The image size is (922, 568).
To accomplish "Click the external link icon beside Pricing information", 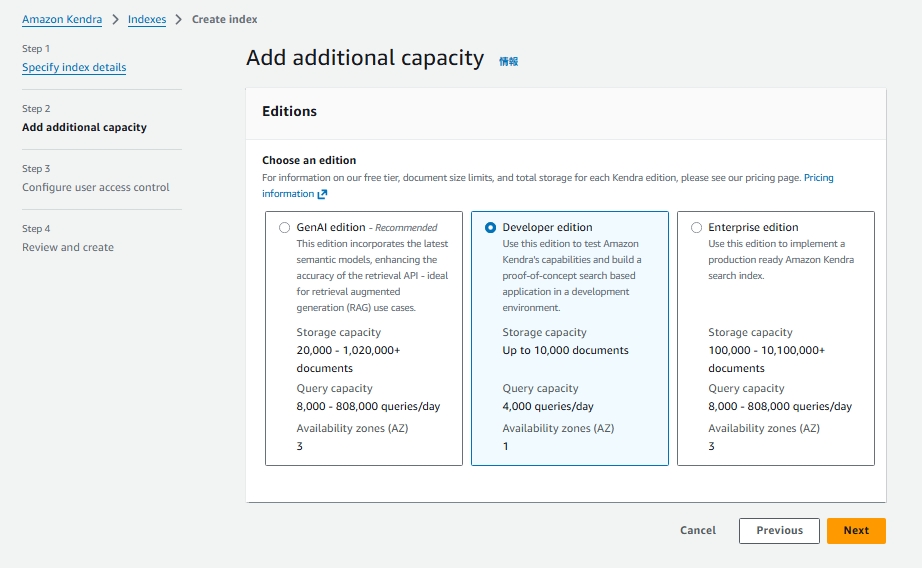I will 323,194.
